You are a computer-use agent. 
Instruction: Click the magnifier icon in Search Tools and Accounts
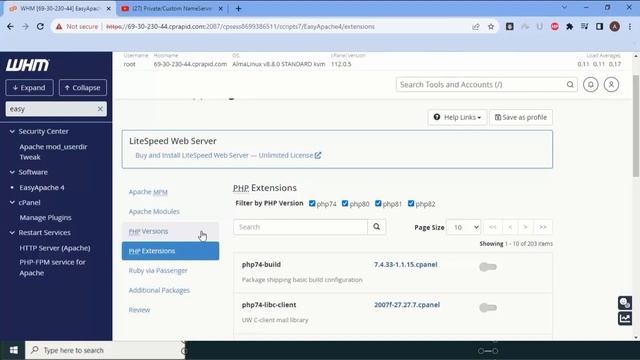coord(570,84)
